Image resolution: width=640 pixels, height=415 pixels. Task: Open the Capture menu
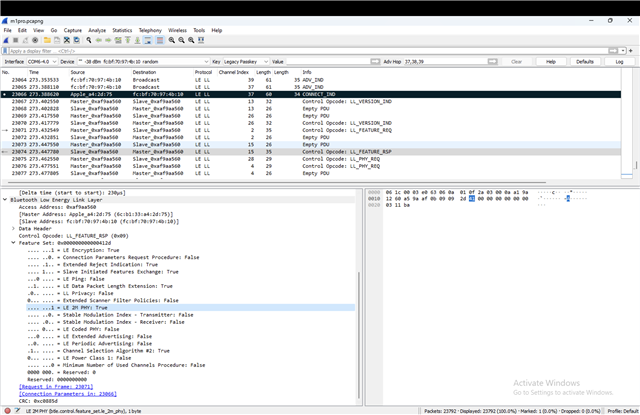coord(73,30)
